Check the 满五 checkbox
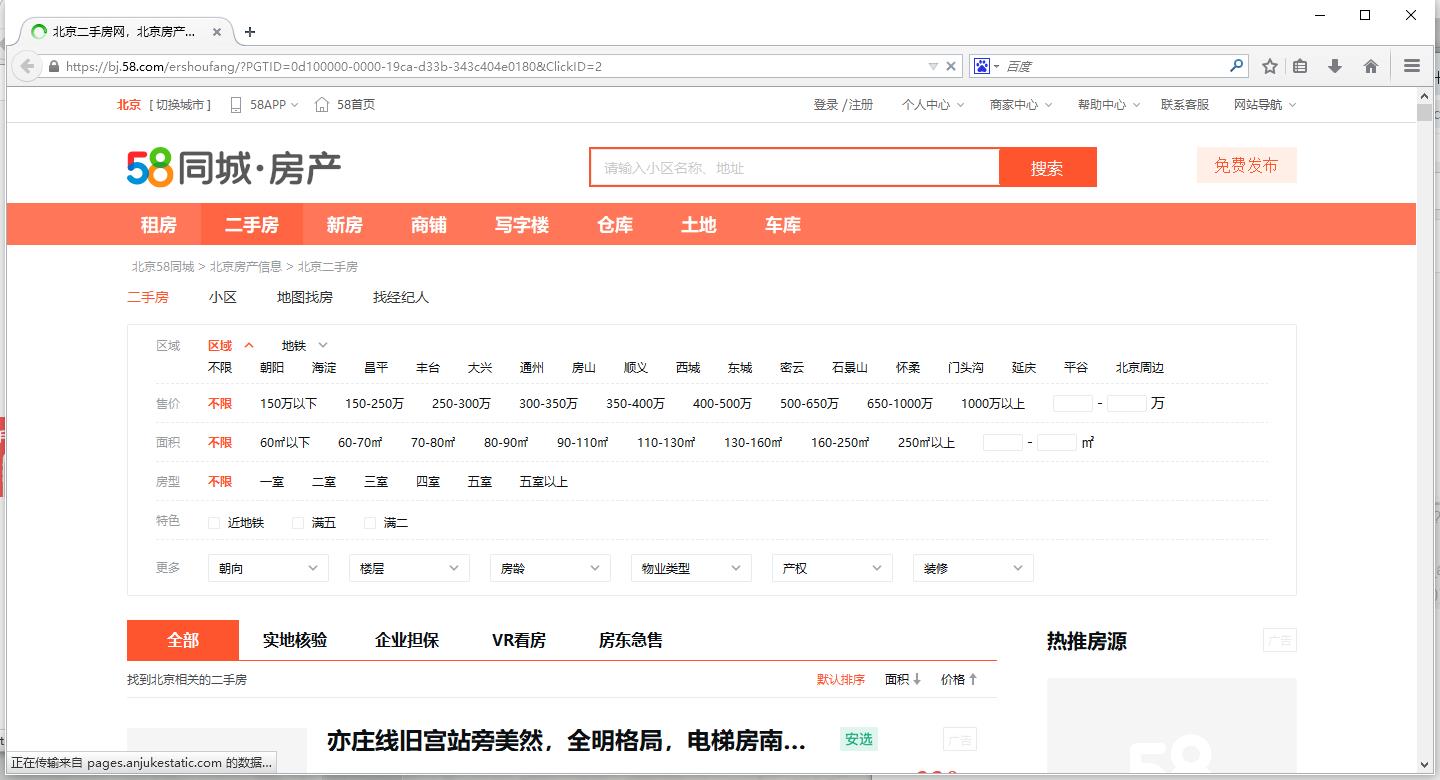The image size is (1440, 780). [x=297, y=522]
